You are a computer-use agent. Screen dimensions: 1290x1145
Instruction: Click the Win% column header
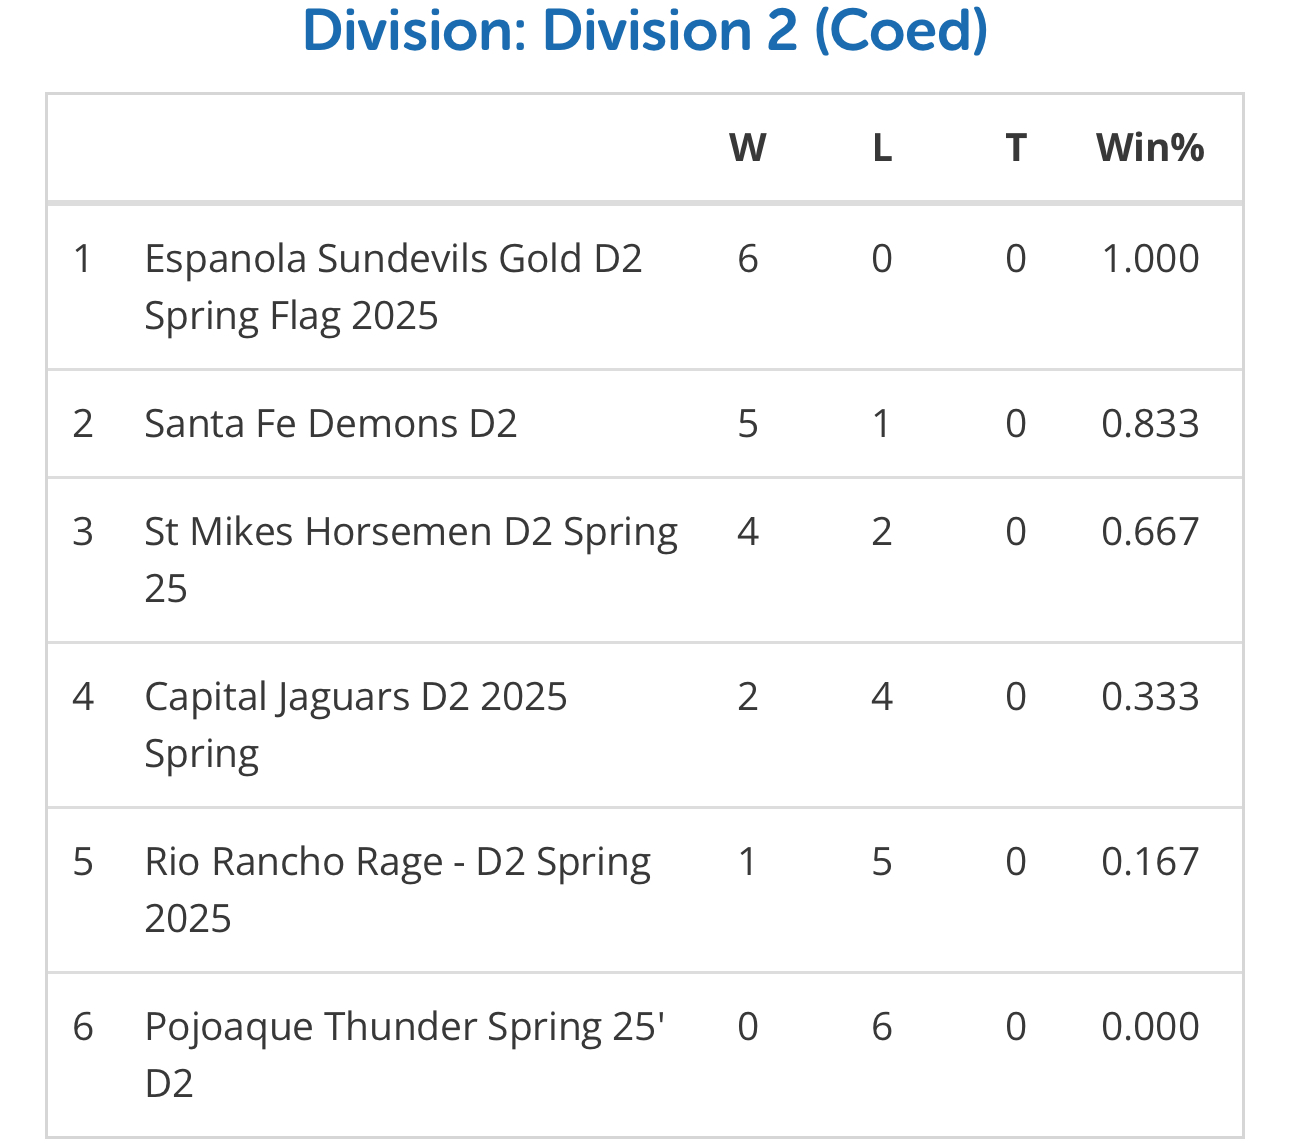coord(1150,148)
